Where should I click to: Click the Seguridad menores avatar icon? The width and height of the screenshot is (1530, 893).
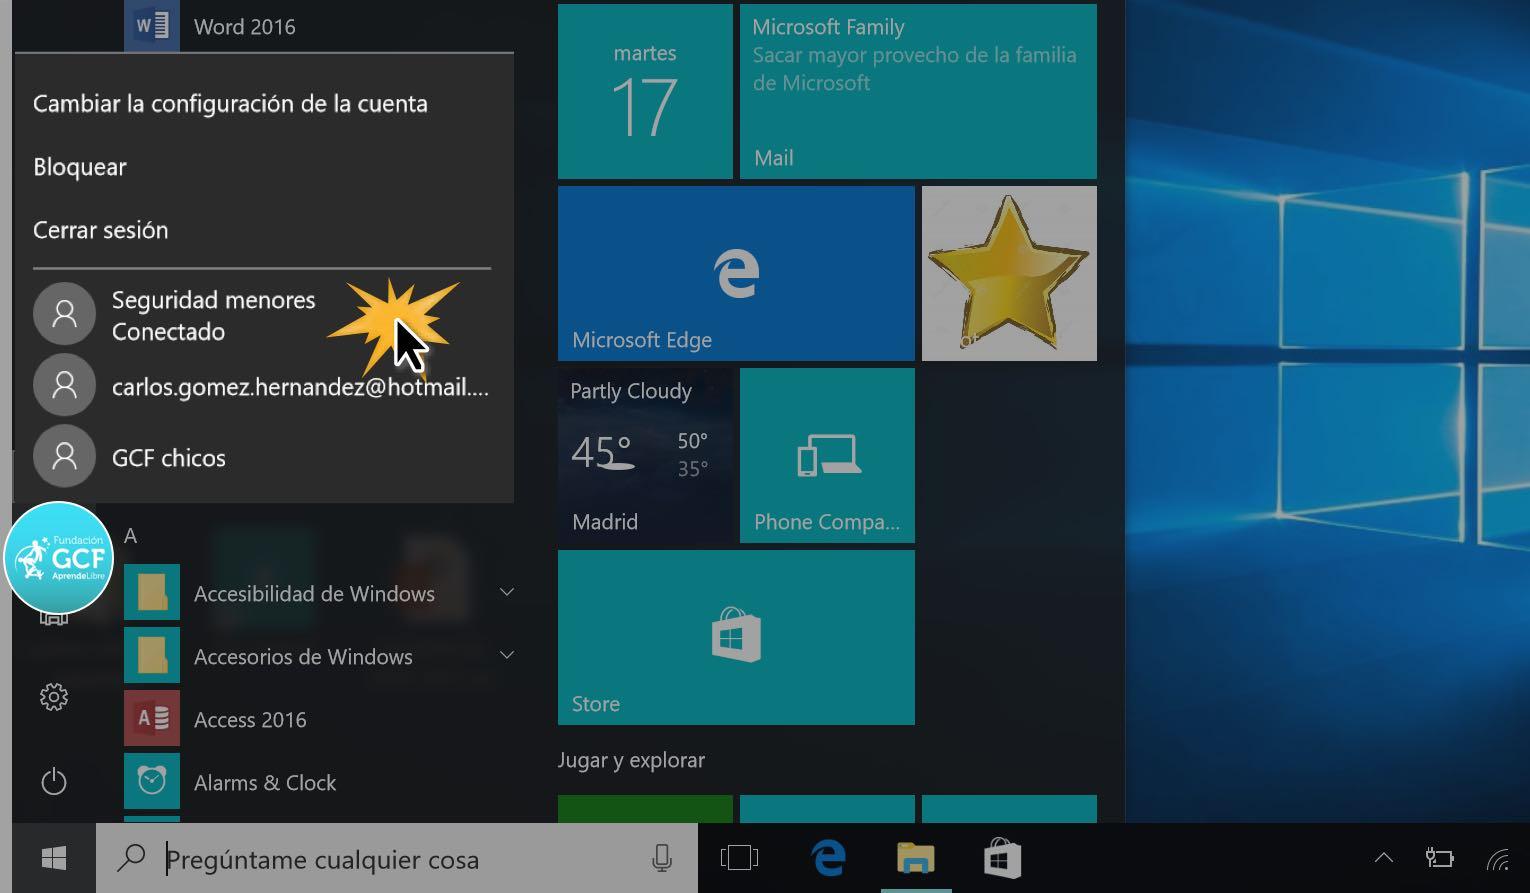pos(65,314)
